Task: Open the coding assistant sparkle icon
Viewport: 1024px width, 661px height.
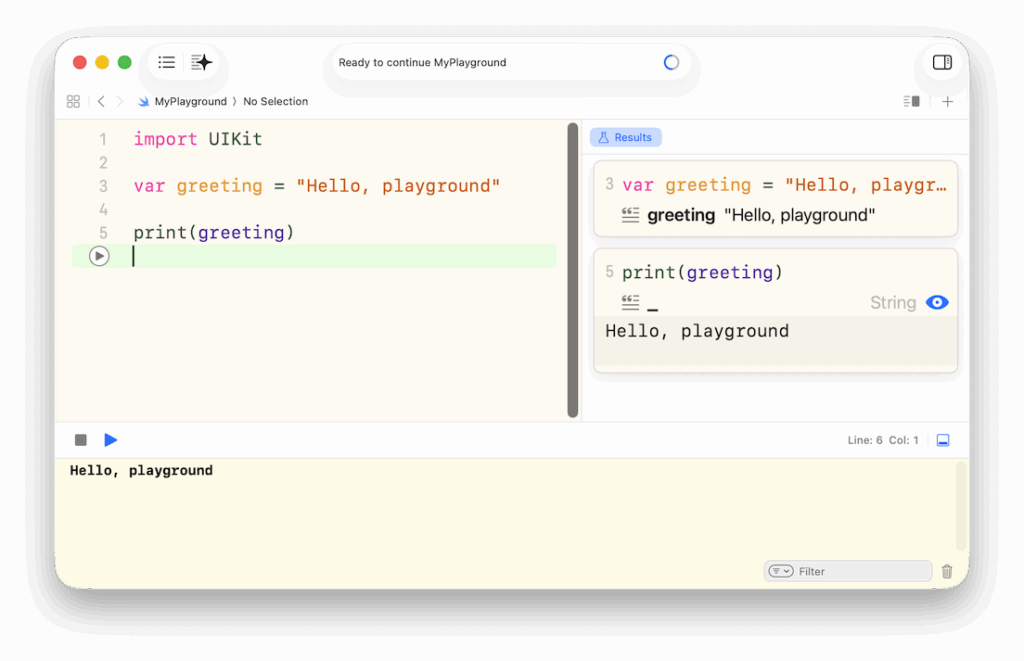Action: tap(202, 62)
